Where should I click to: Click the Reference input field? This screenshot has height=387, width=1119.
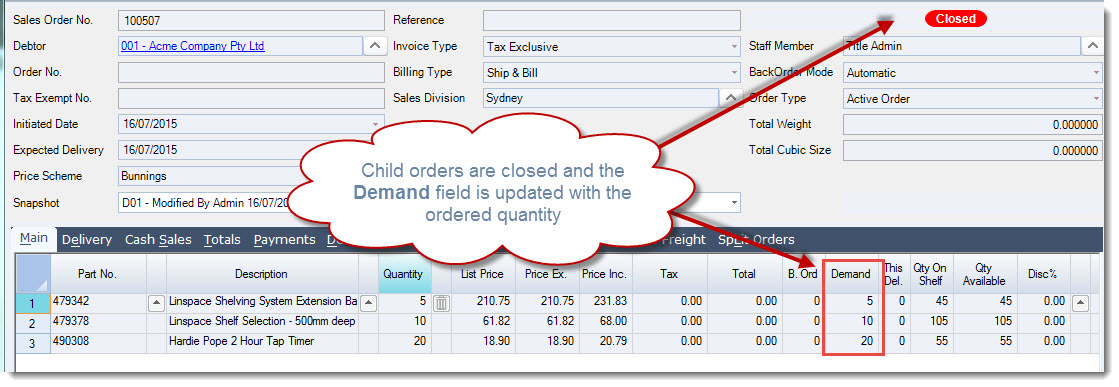tap(612, 20)
